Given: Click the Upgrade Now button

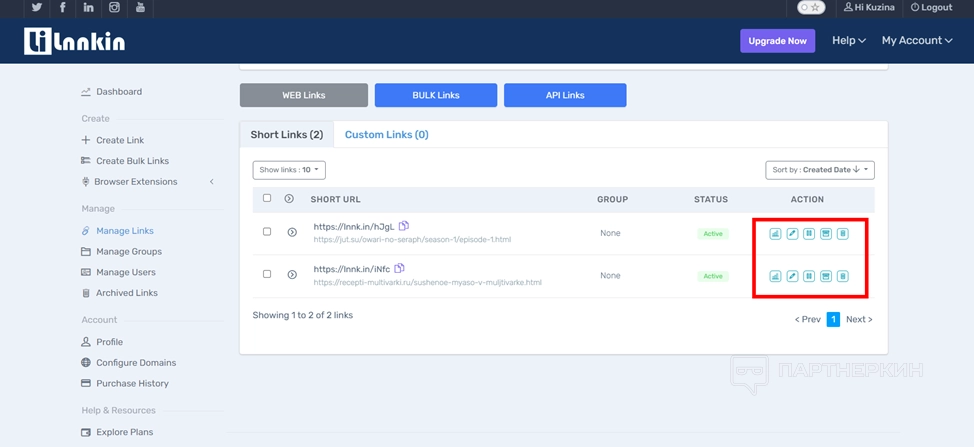Looking at the screenshot, I should [x=778, y=41].
